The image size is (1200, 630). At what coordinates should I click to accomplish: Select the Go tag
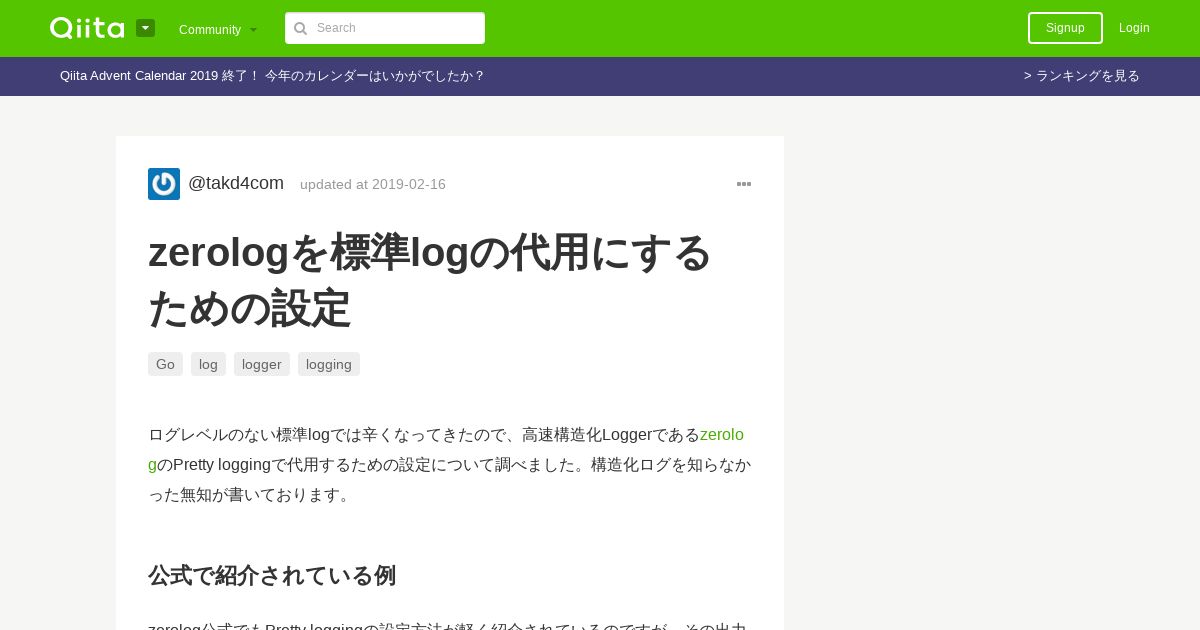165,364
